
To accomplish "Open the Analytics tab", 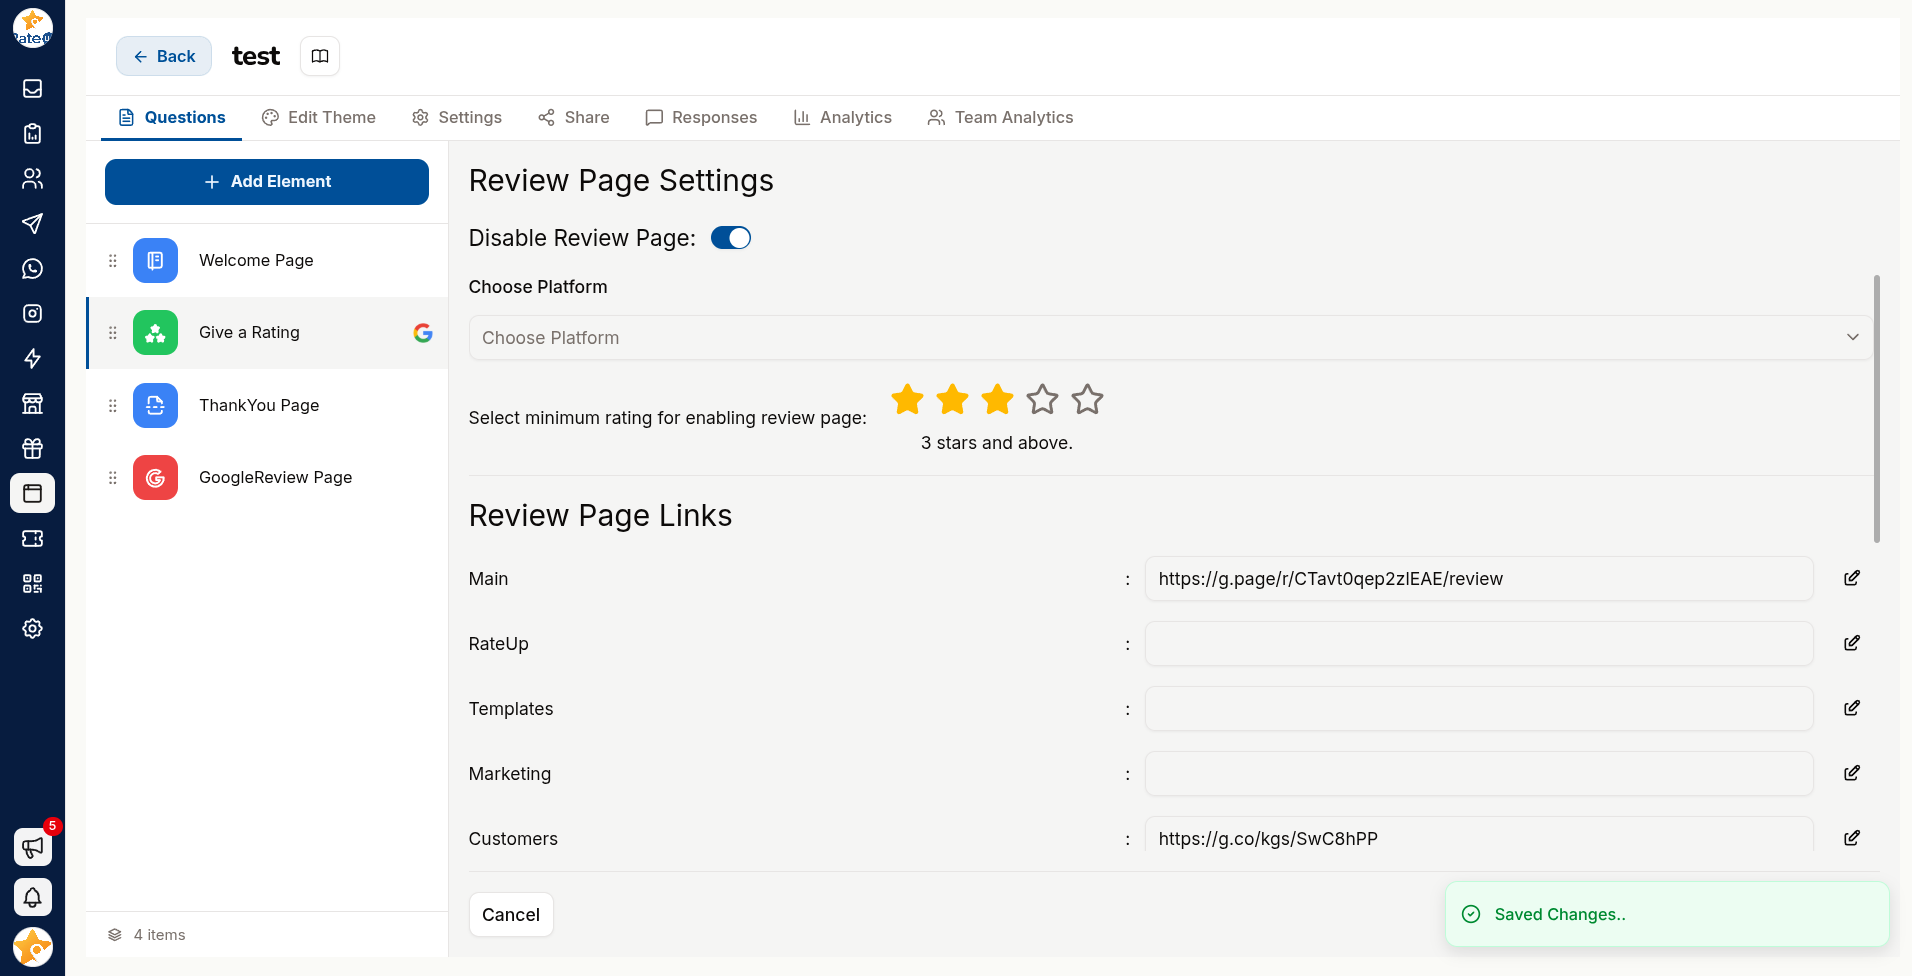I will click(843, 117).
